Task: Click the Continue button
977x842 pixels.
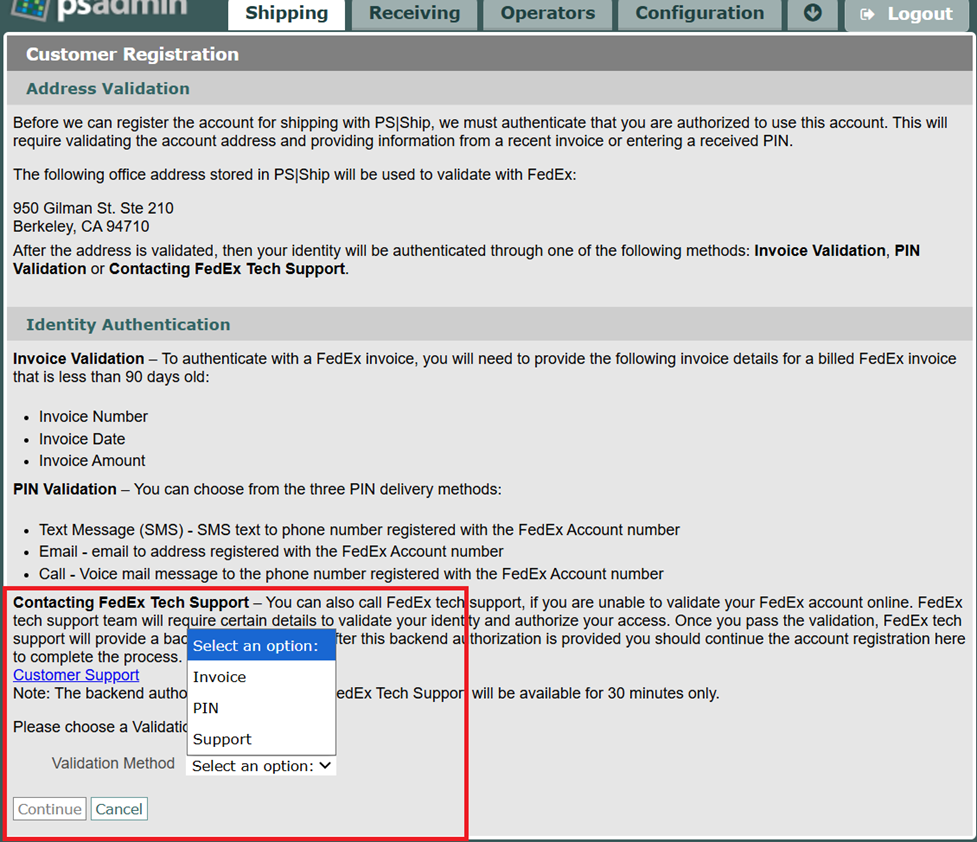Action: click(50, 809)
